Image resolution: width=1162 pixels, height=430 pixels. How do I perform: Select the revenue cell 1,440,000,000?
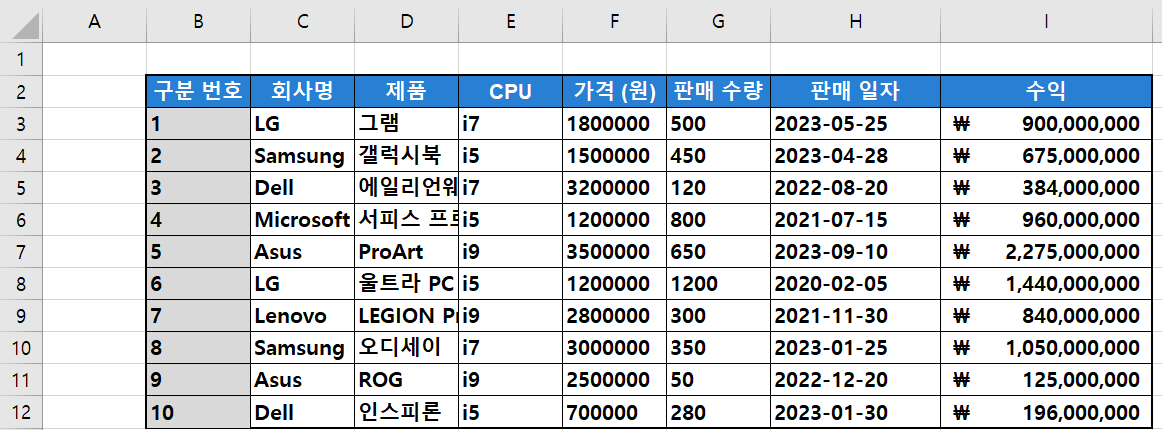click(x=1046, y=283)
